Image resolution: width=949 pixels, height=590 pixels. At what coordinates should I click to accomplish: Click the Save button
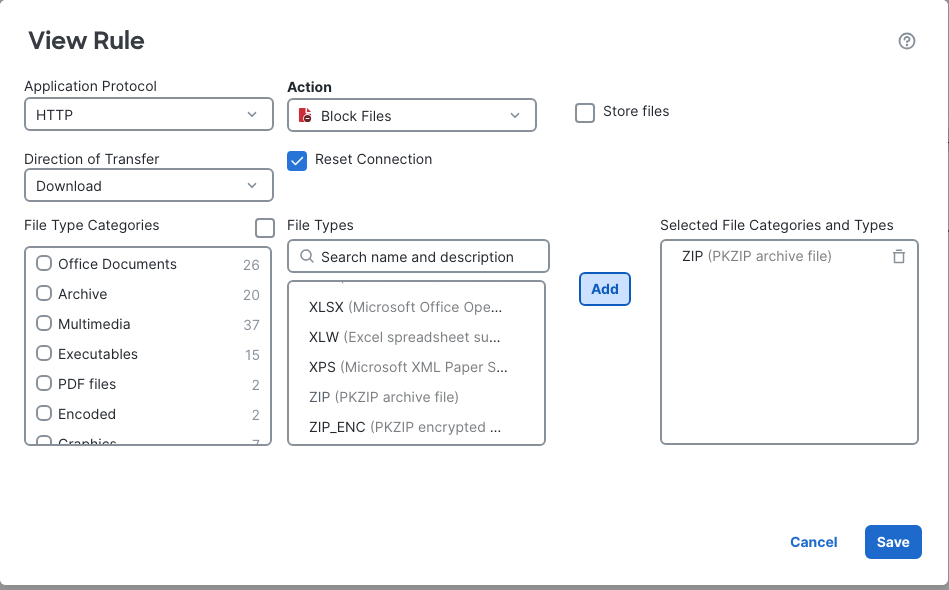click(x=893, y=542)
